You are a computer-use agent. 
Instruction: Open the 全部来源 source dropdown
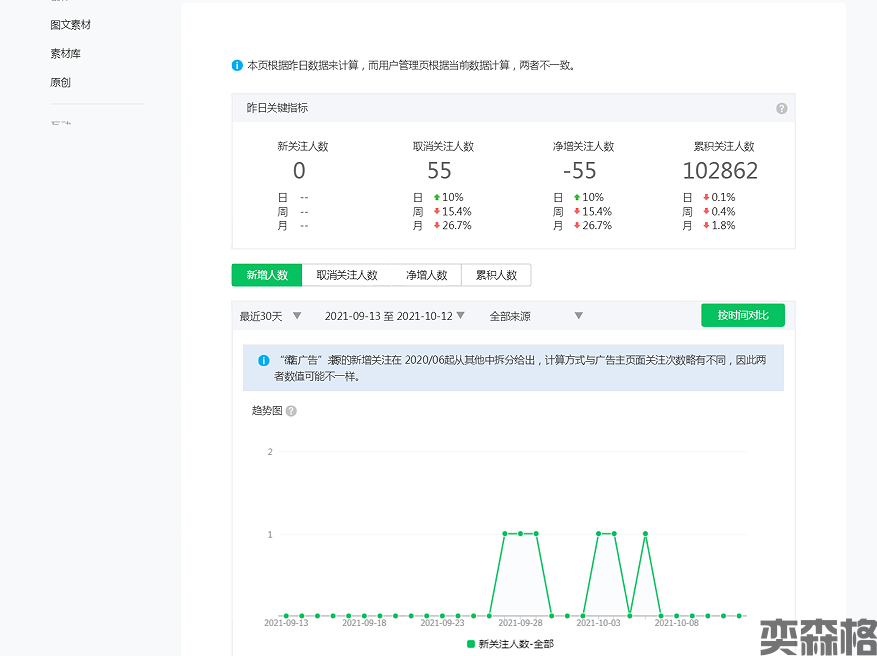point(535,316)
